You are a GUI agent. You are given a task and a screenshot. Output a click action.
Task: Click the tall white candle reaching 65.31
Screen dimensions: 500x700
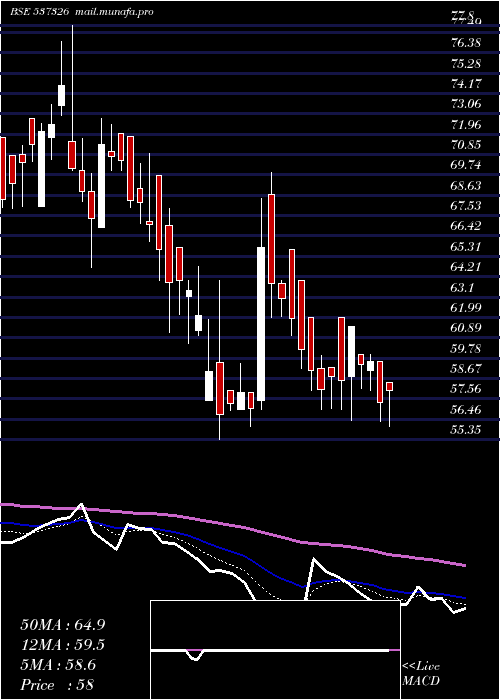point(261,324)
